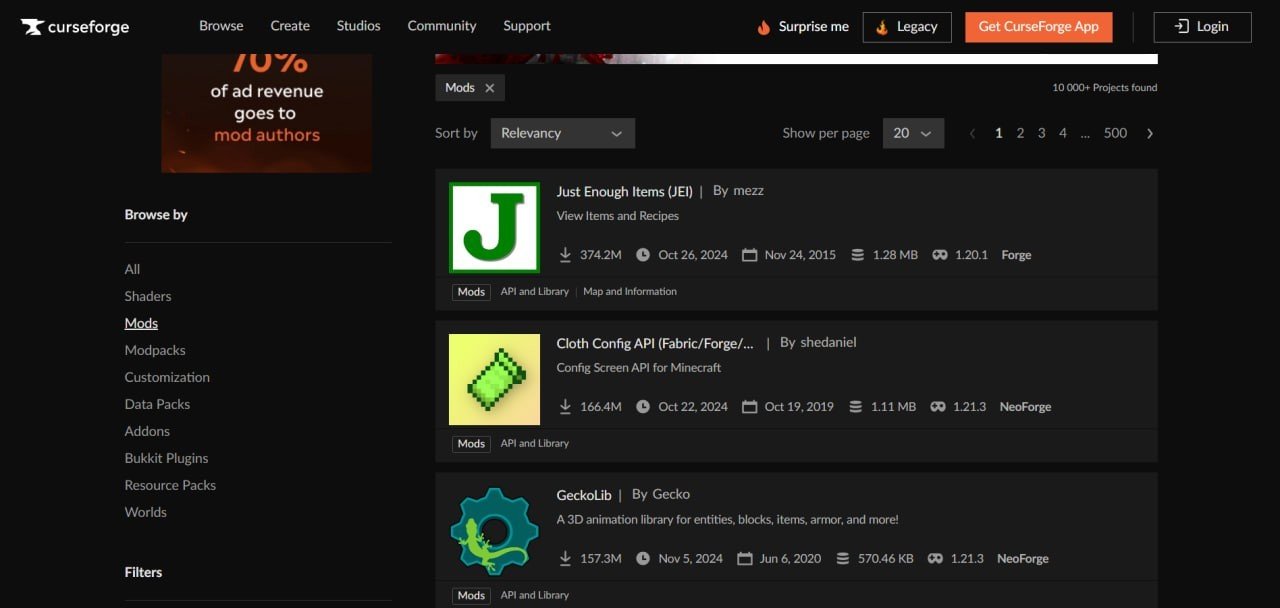Click gamepad icon in Cloth Config row
This screenshot has width=1280, height=608.
coord(937,407)
